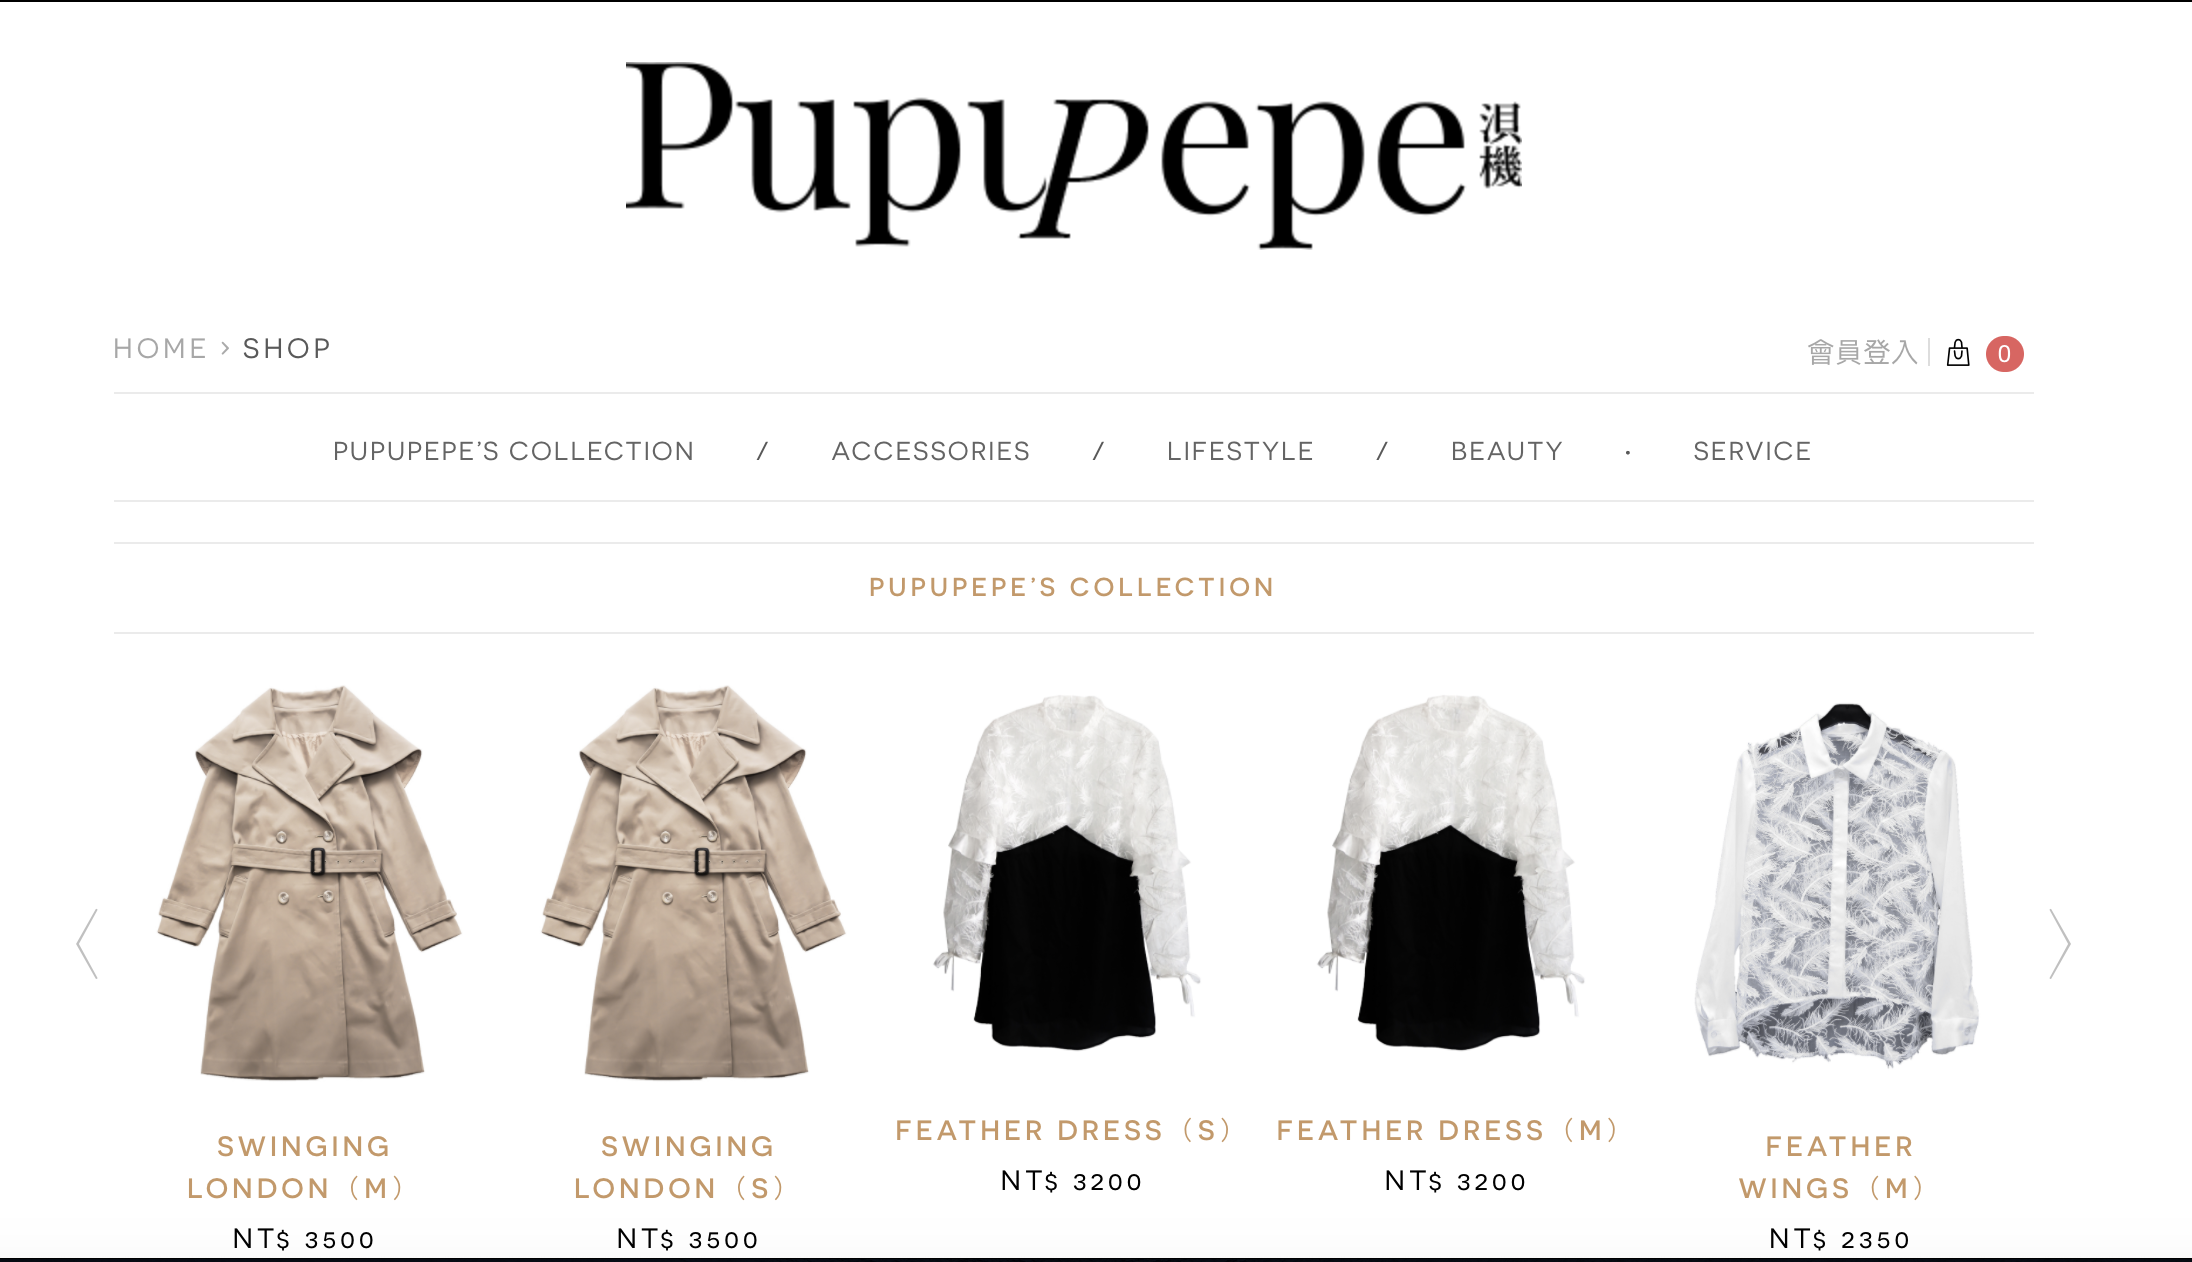The height and width of the screenshot is (1262, 2192).
Task: Open the ACCESSORIES menu
Action: 930,451
